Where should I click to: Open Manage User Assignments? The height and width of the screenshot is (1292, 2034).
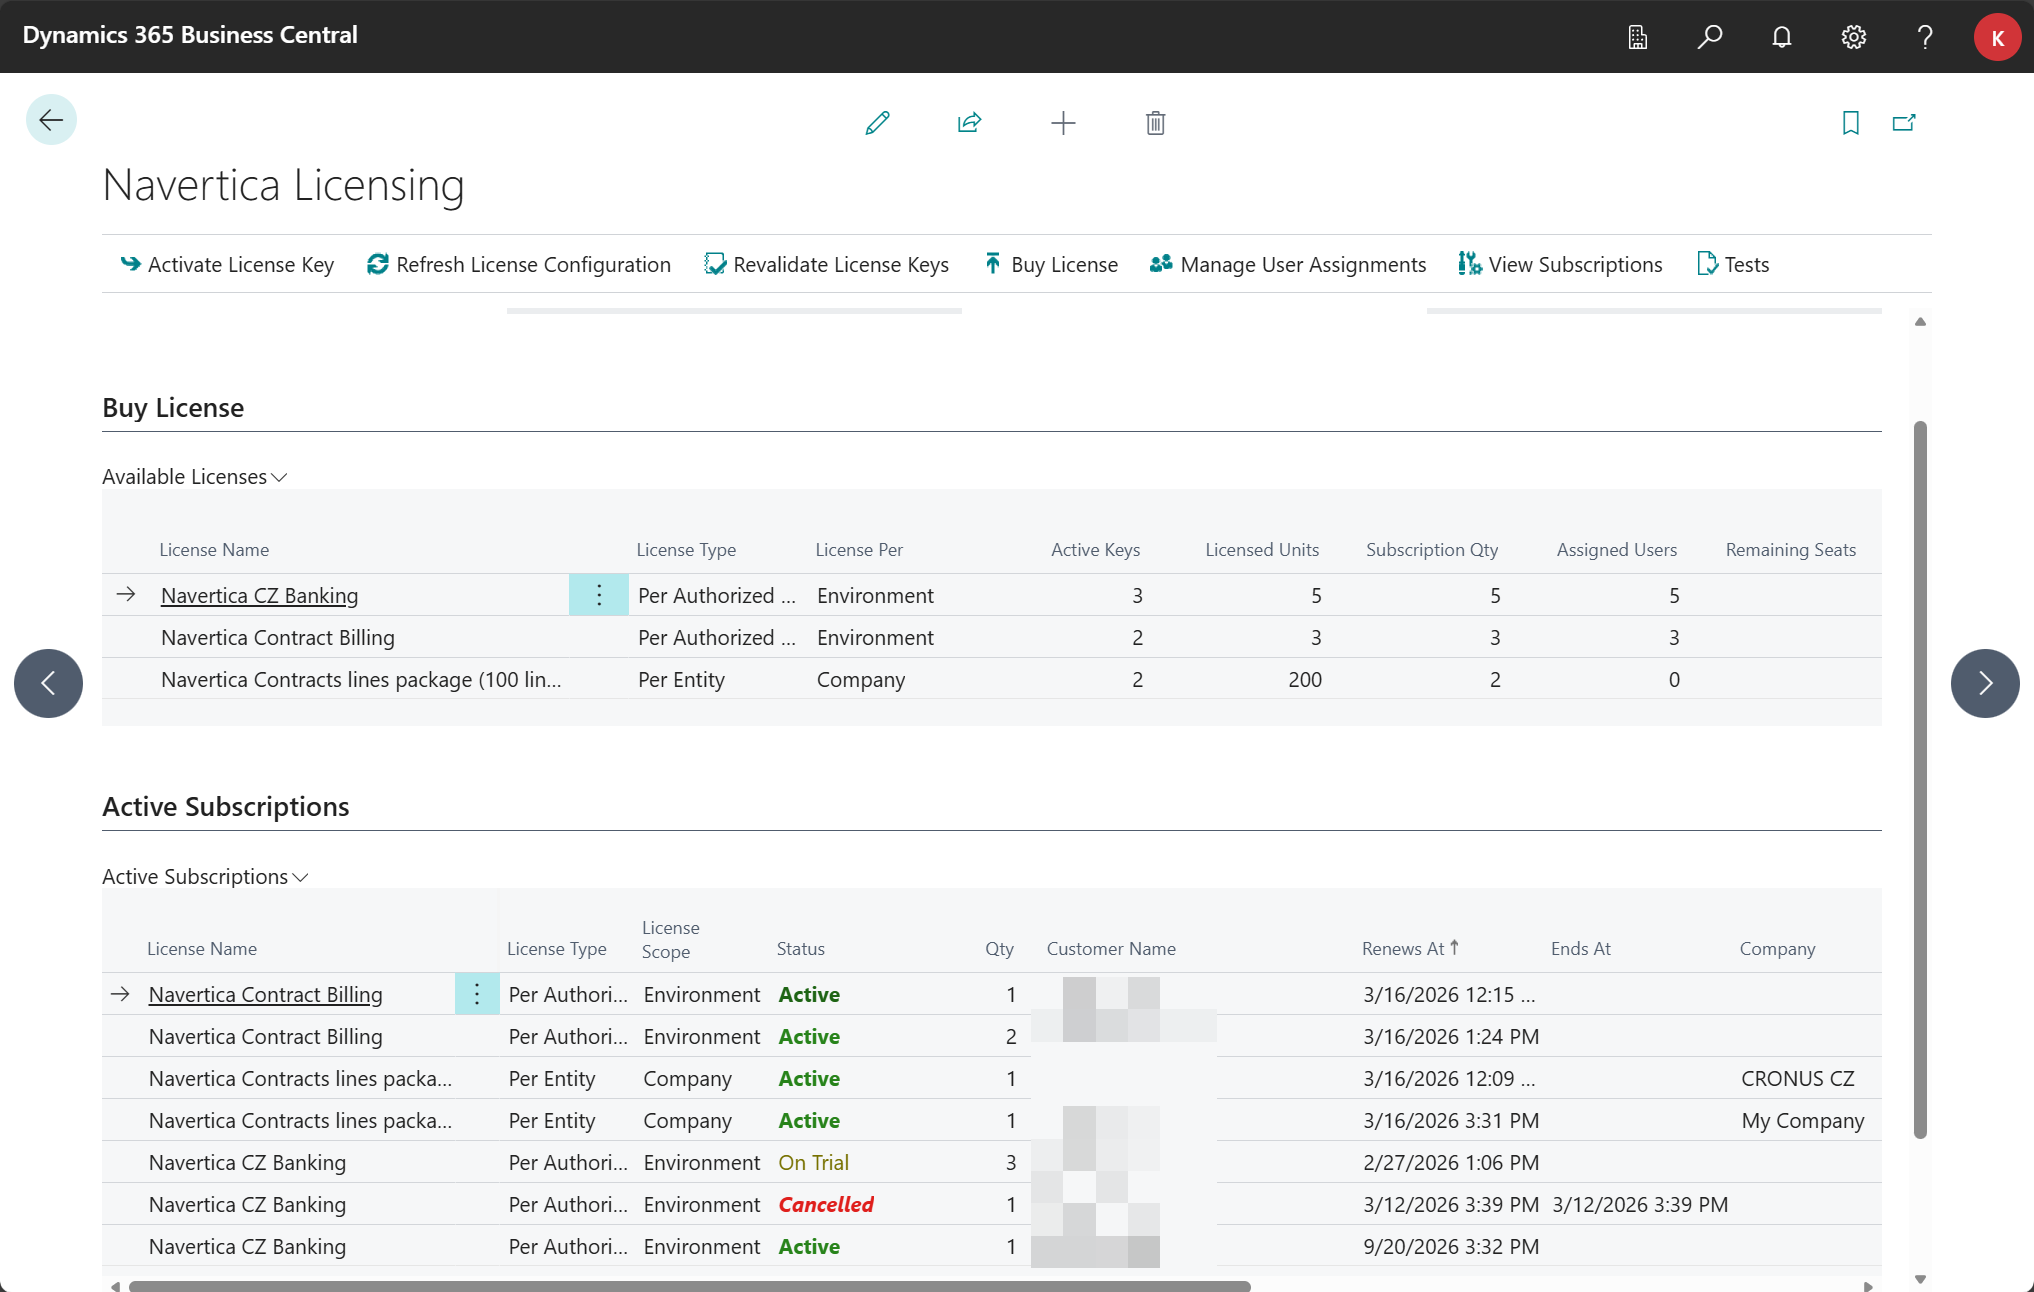click(1288, 264)
